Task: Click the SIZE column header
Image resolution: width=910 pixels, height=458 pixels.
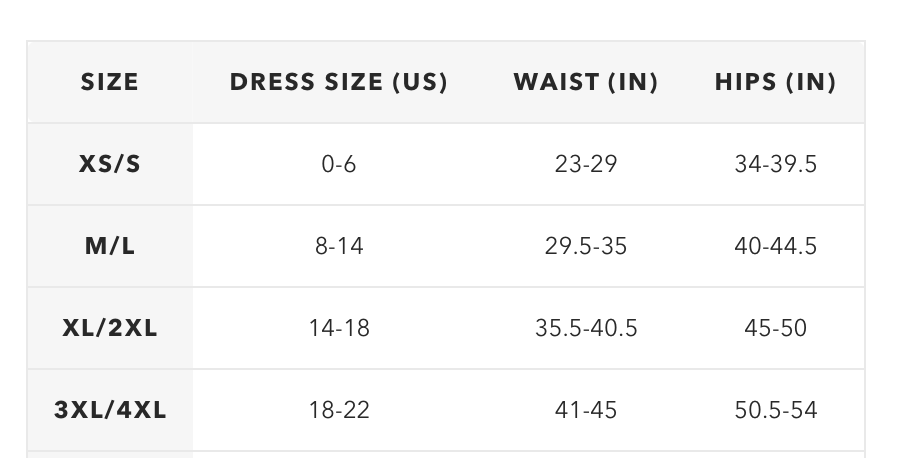Action: [x=110, y=82]
